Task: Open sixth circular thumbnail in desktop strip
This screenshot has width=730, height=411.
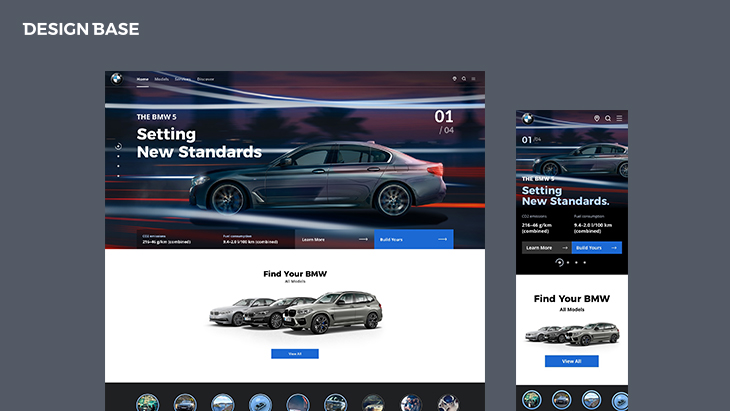Action: (336, 403)
